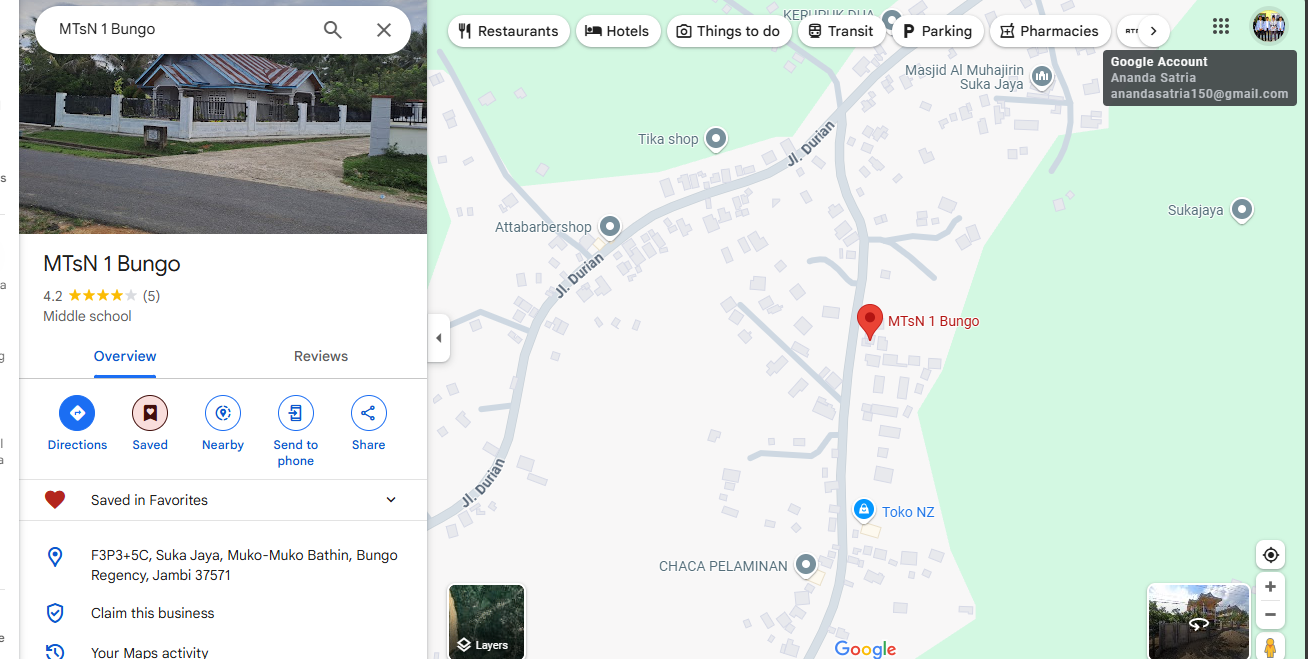Viewport: 1308px width, 659px height.
Task: Zoom in with the plus button
Action: pyautogui.click(x=1270, y=587)
